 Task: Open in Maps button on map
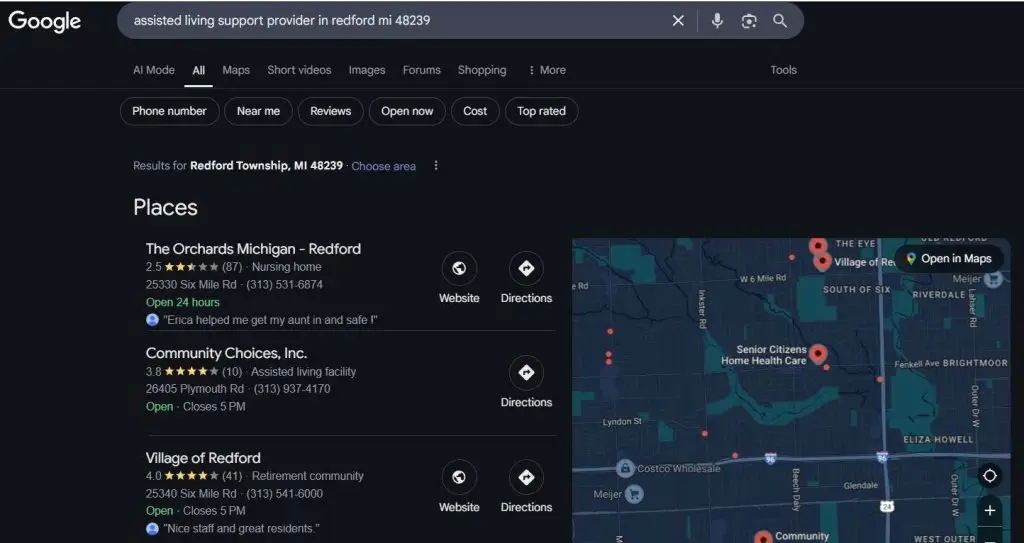(x=949, y=259)
